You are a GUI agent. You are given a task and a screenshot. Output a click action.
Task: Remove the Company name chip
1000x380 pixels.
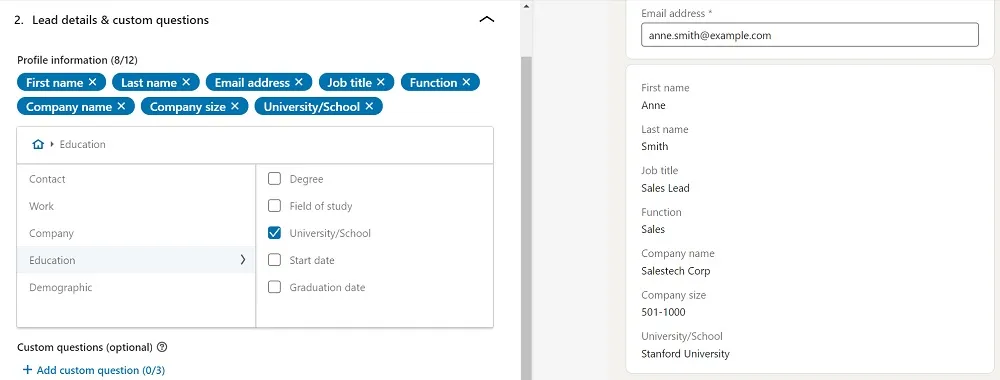[121, 106]
